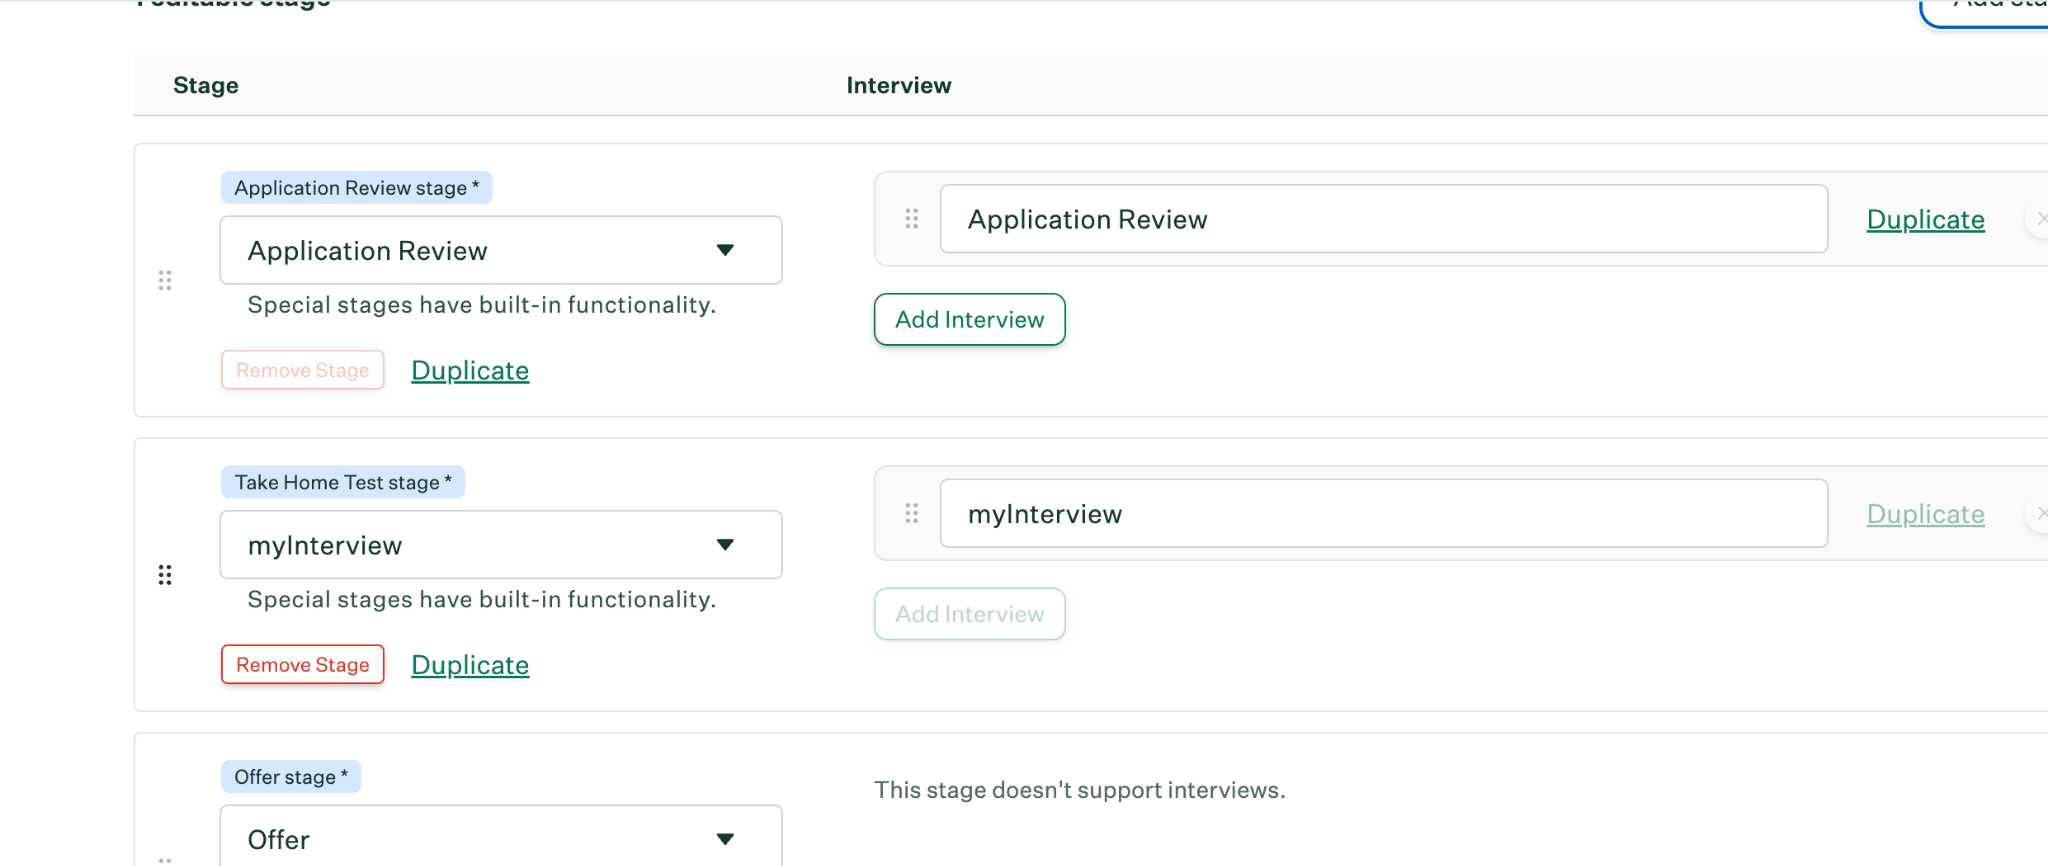2048x866 pixels.
Task: Click Remove Stage in Take Home Test stage
Action: click(x=303, y=665)
